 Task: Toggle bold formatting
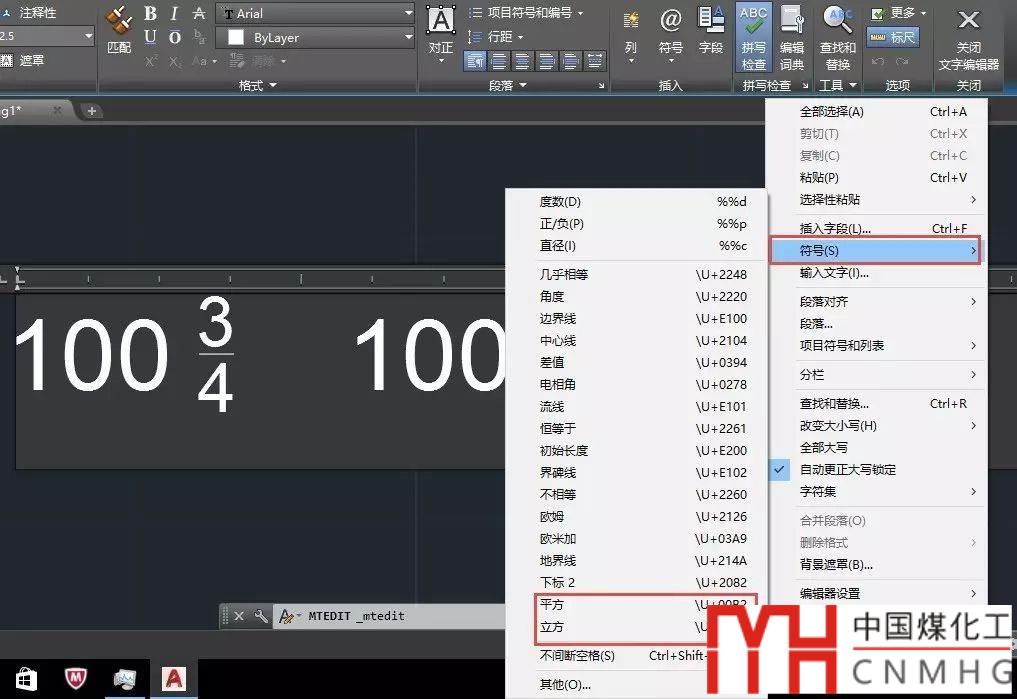tap(150, 14)
